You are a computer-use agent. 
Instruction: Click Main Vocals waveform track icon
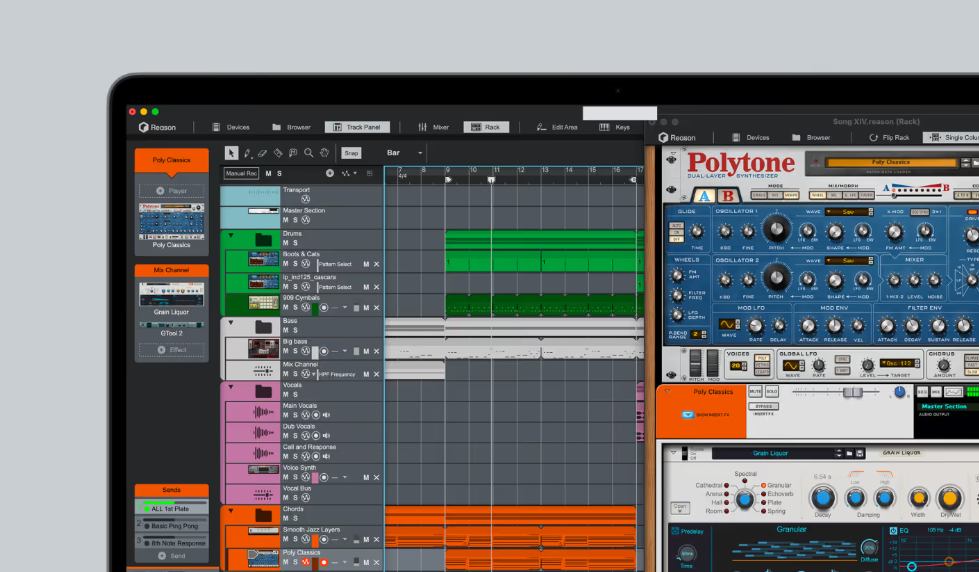(263, 412)
